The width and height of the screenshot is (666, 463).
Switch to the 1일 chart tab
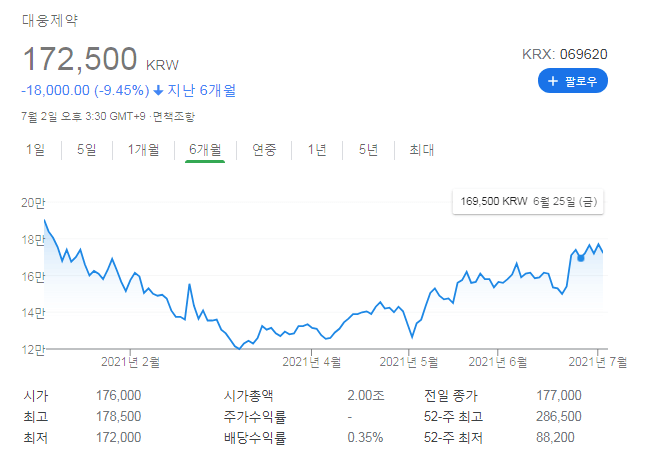click(35, 150)
